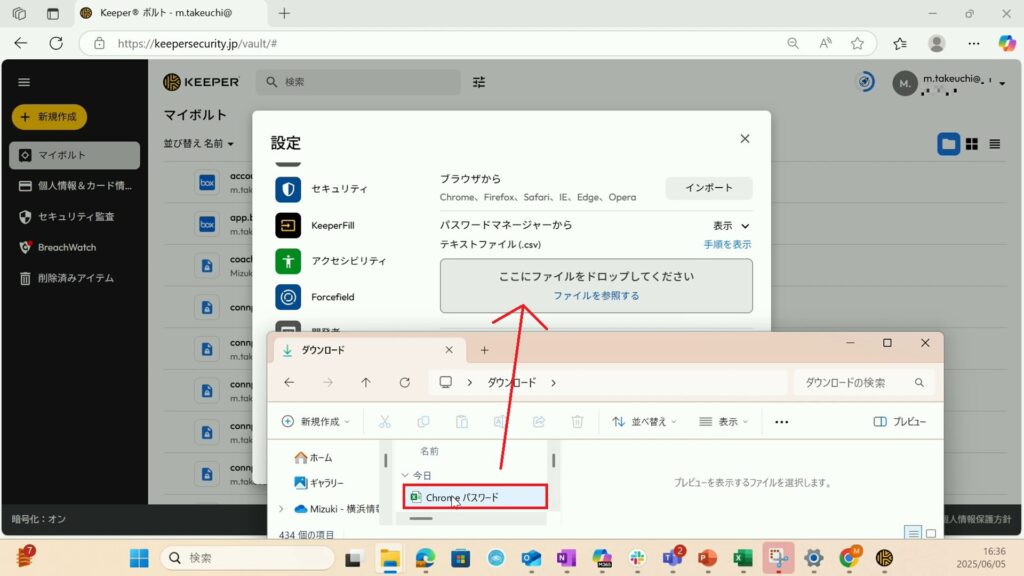Open the Explorer 新規作成 dropdown

315,422
